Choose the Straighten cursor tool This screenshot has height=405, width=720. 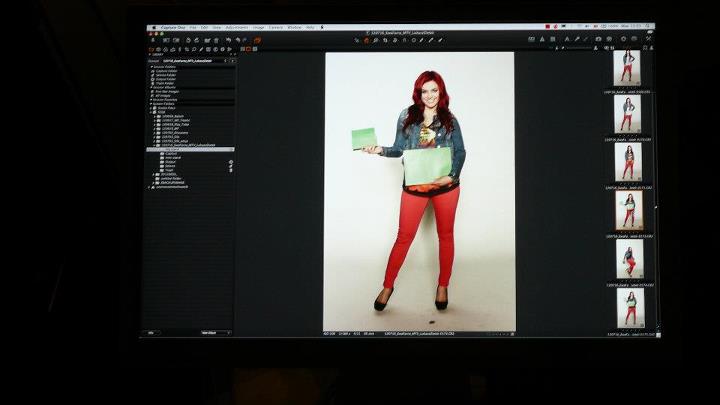[395, 40]
